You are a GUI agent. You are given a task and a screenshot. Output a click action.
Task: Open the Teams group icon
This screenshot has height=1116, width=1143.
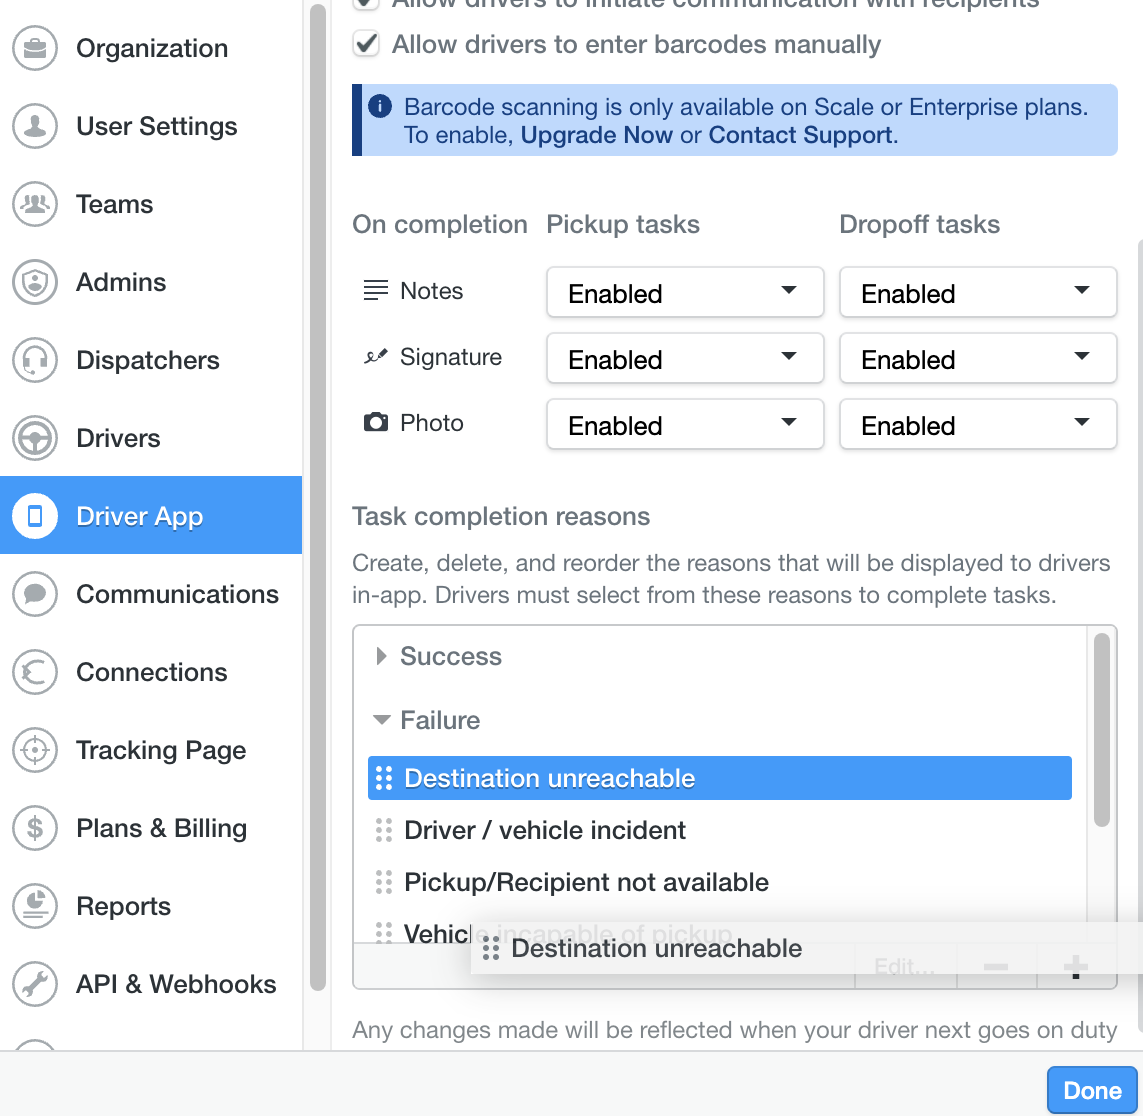34,204
